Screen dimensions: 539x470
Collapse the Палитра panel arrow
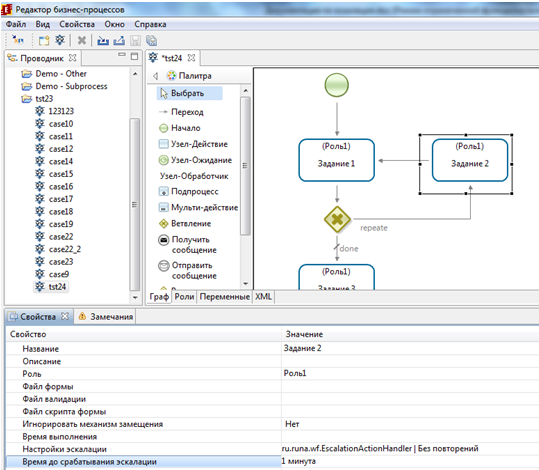coord(155,76)
